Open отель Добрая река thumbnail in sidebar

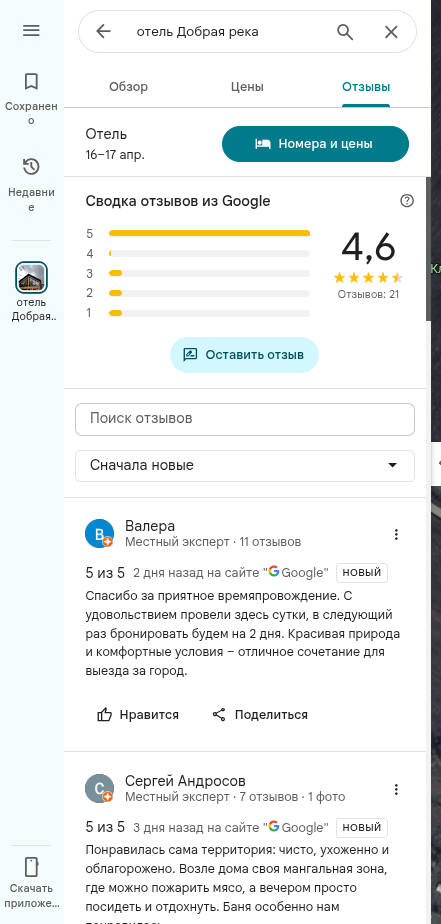pos(31,277)
